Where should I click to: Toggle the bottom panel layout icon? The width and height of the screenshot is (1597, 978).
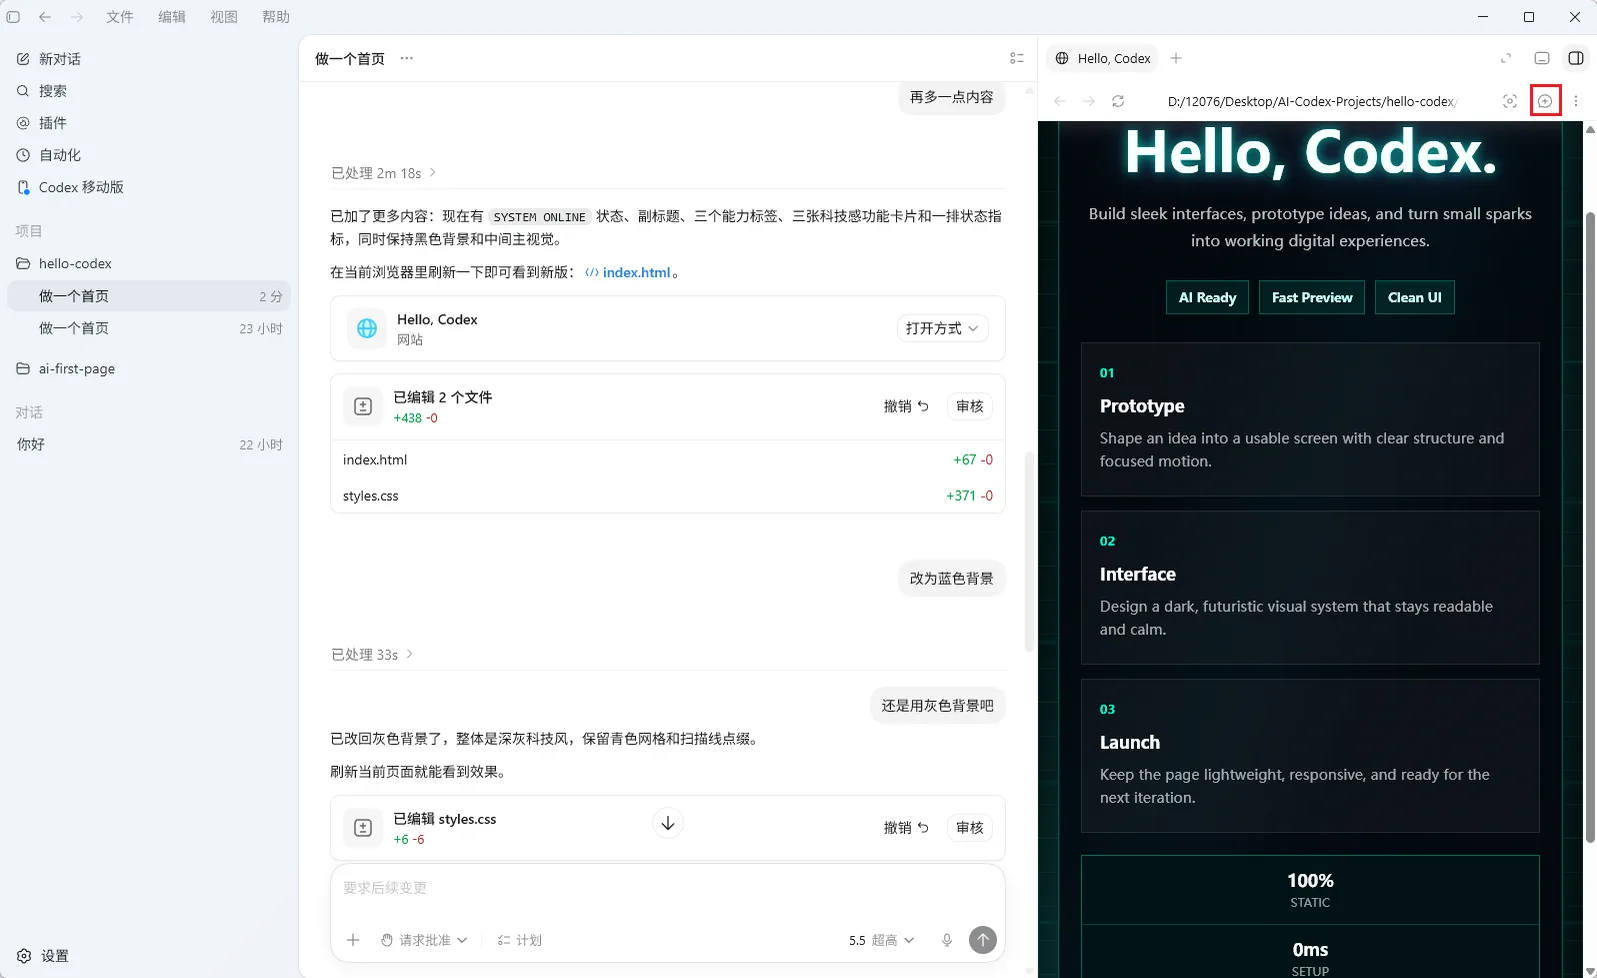[x=1542, y=58]
